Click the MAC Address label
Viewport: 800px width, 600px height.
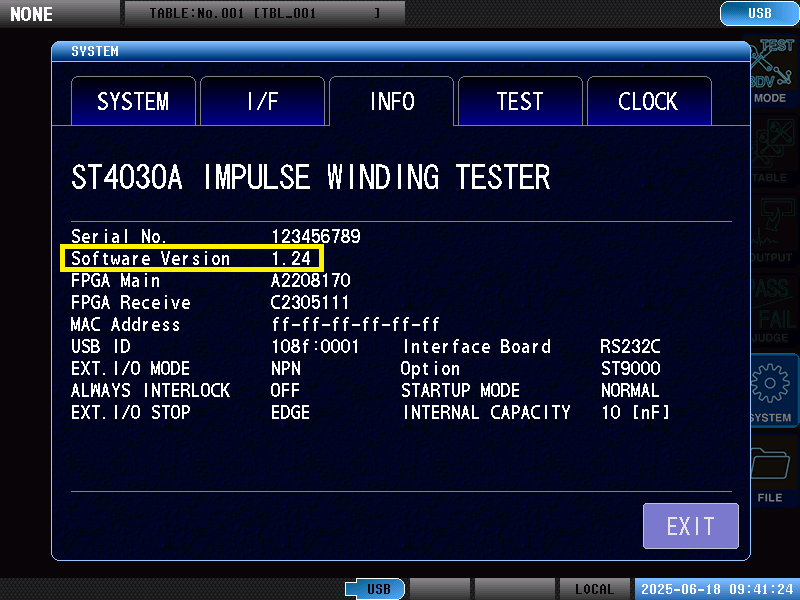pyautogui.click(x=126, y=324)
